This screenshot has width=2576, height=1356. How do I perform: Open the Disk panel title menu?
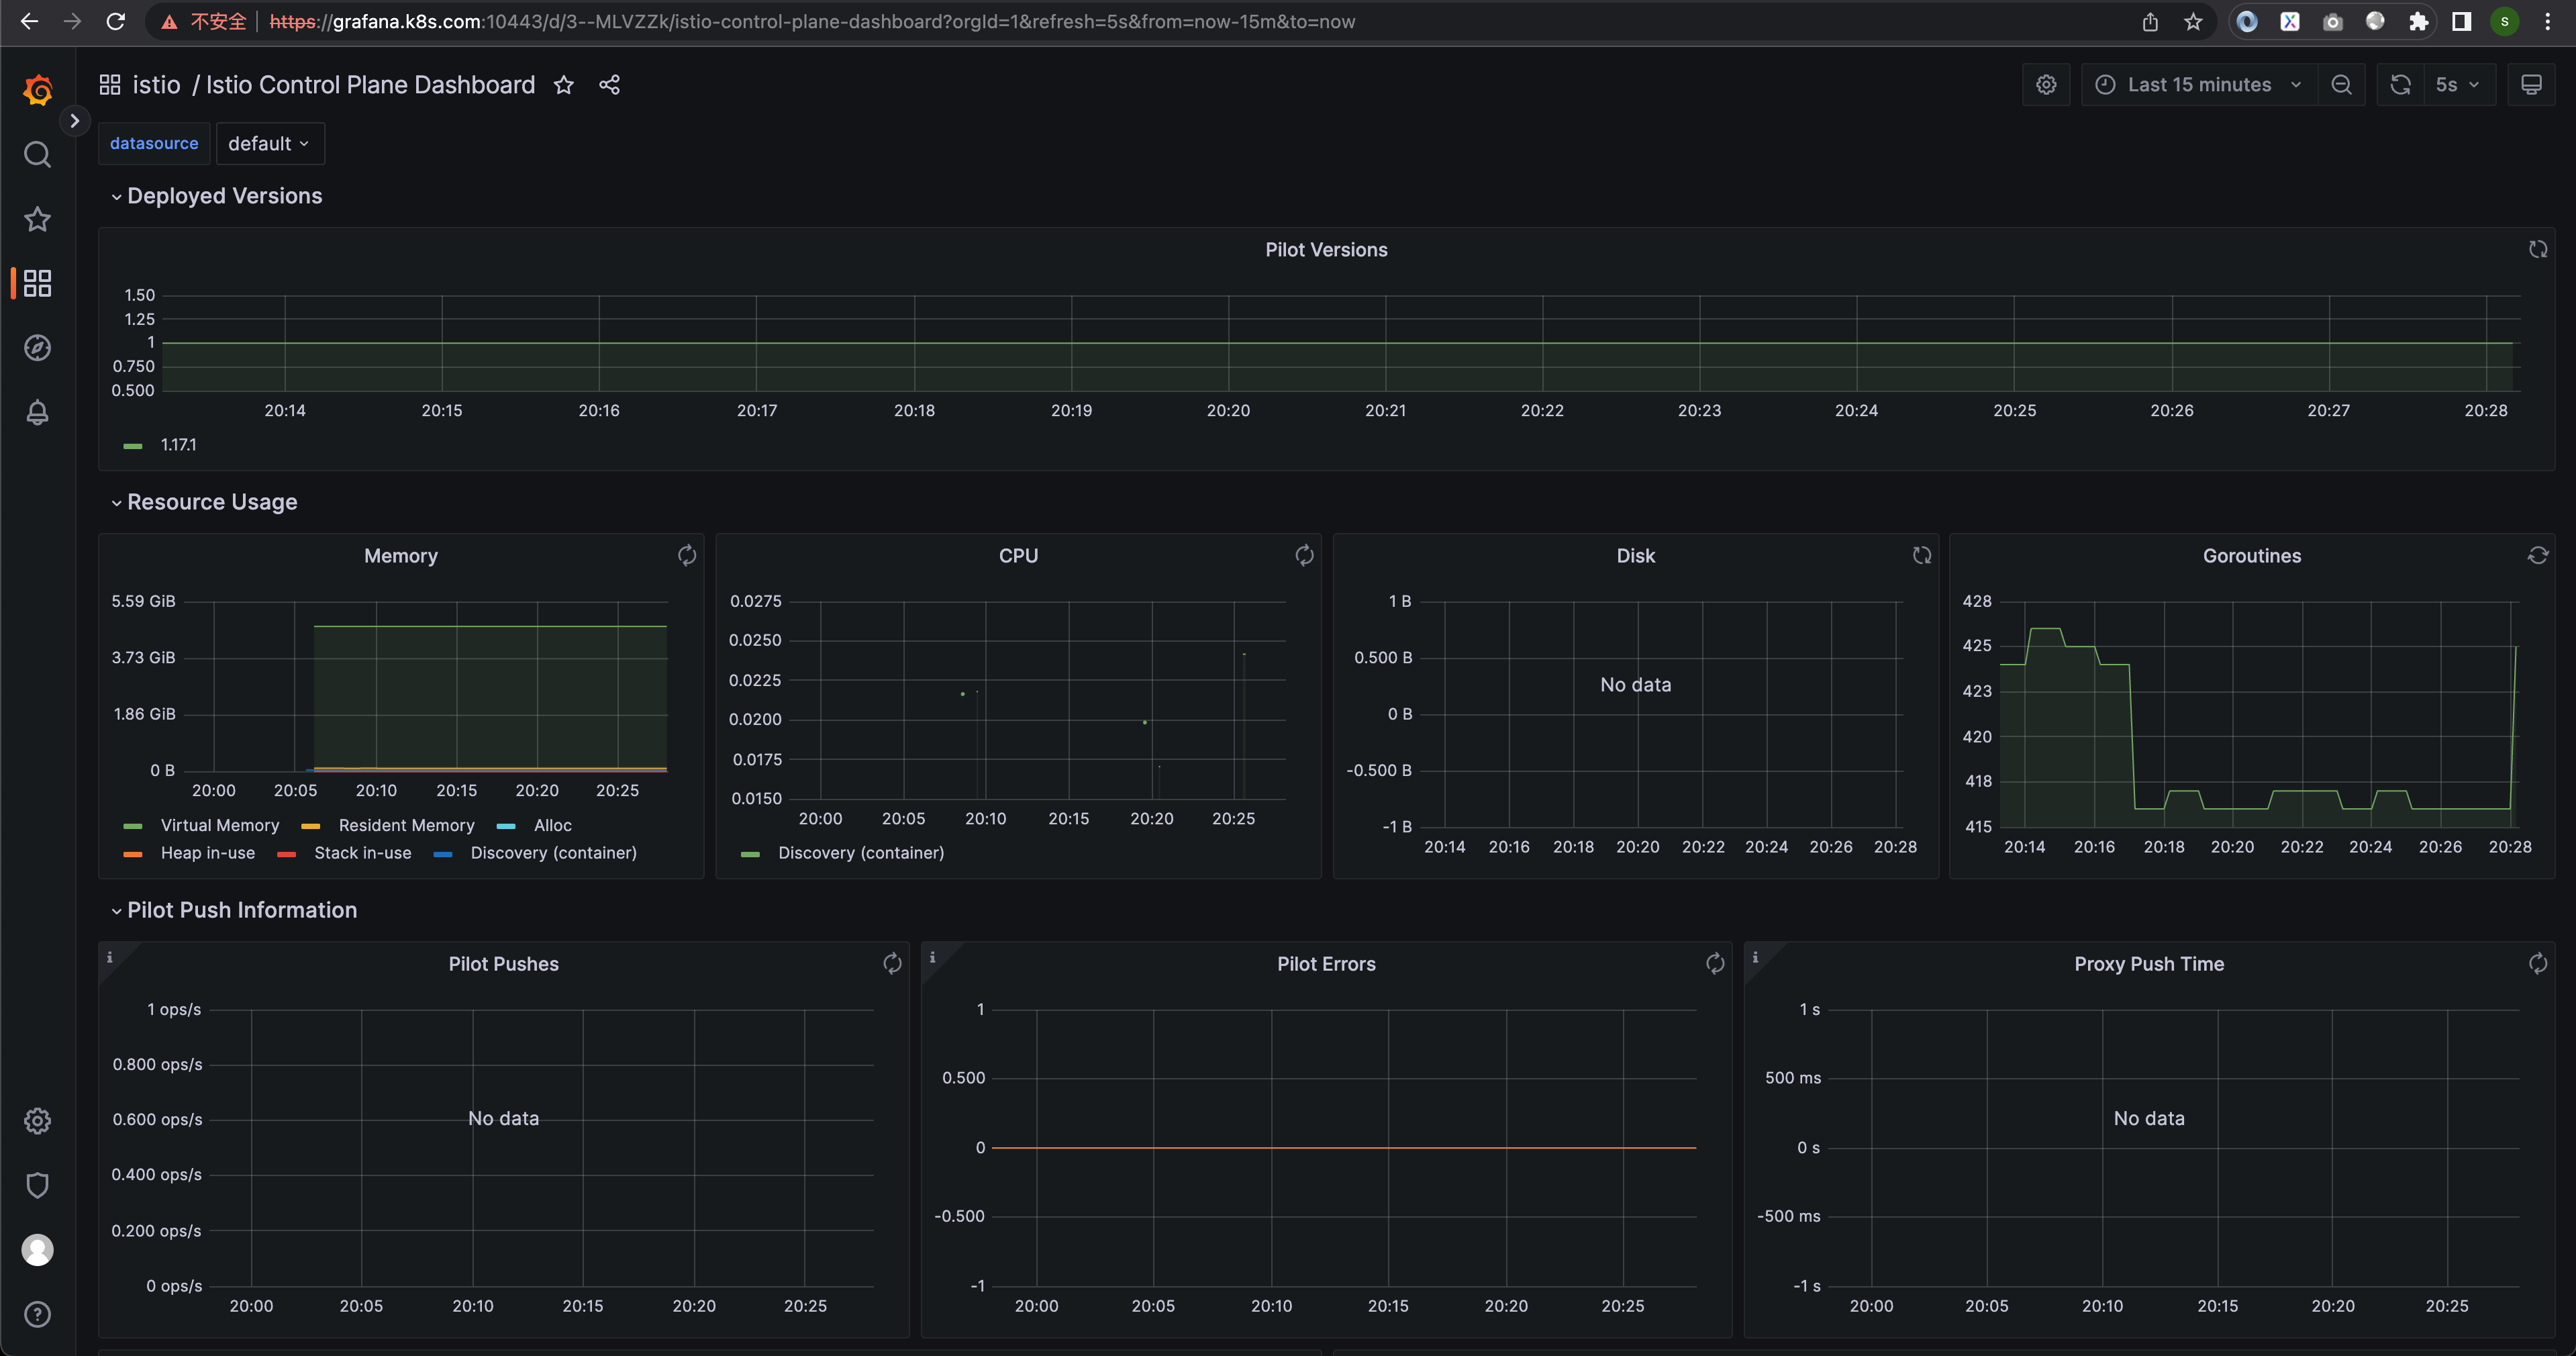(1636, 556)
